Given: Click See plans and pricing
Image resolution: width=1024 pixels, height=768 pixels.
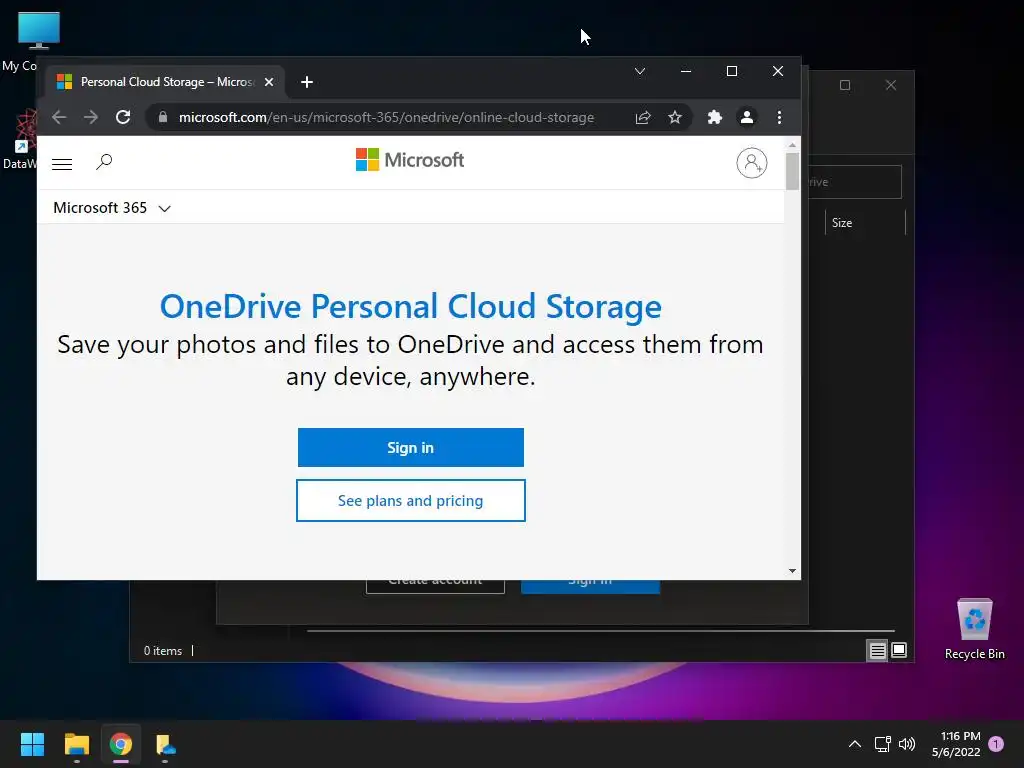Looking at the screenshot, I should click(x=411, y=501).
